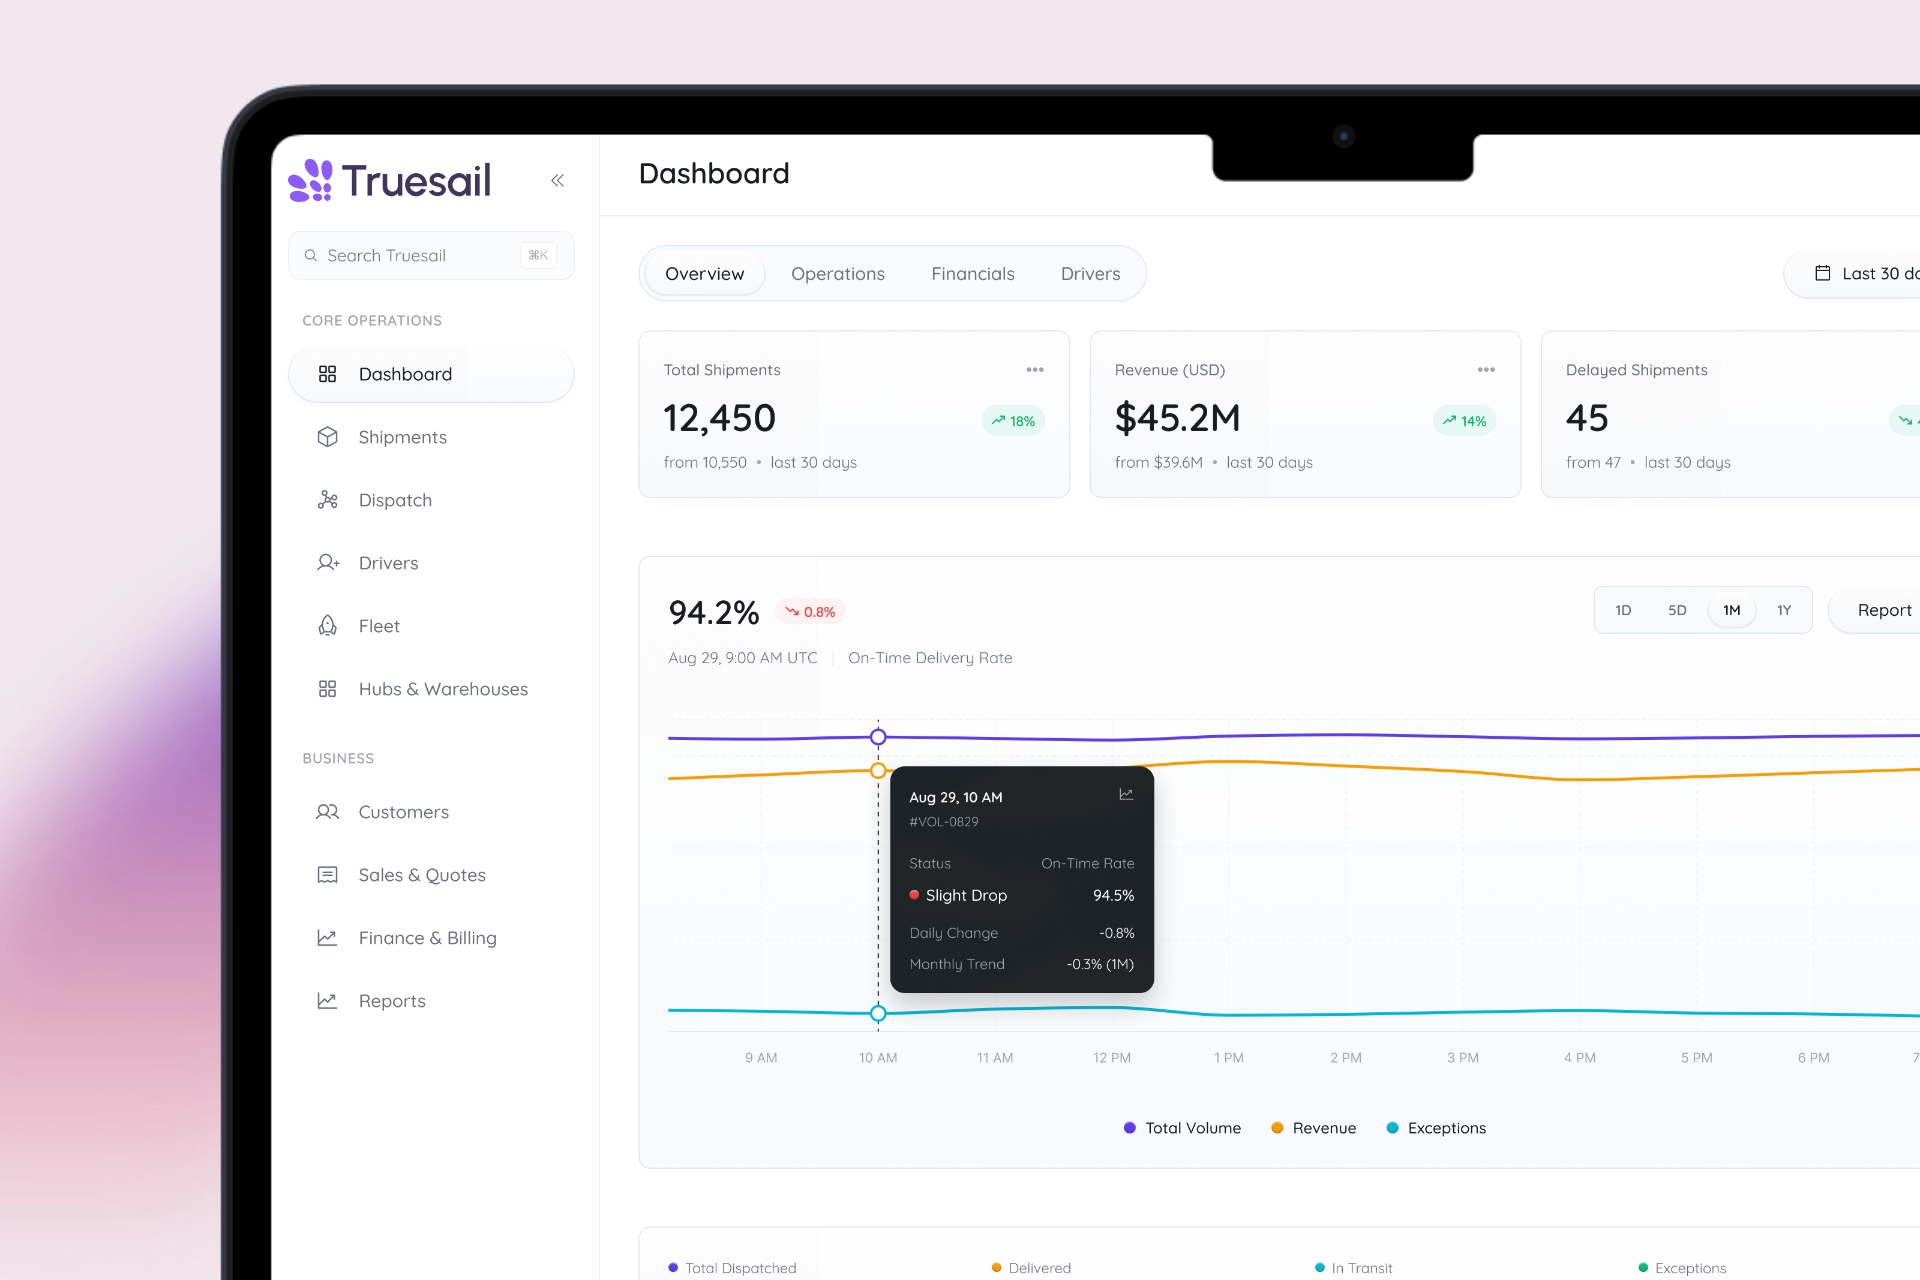The image size is (1920, 1280).
Task: Select the 1Y time range
Action: [1784, 610]
